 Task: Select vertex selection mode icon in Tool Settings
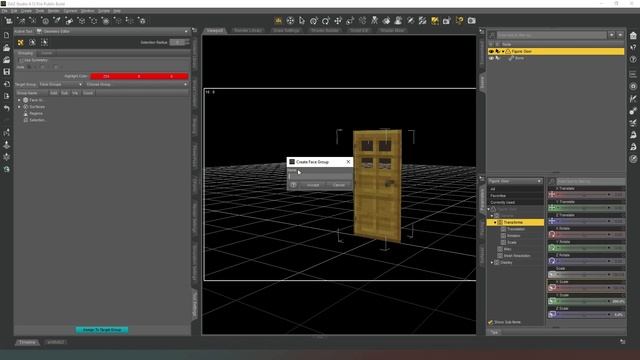[44, 42]
